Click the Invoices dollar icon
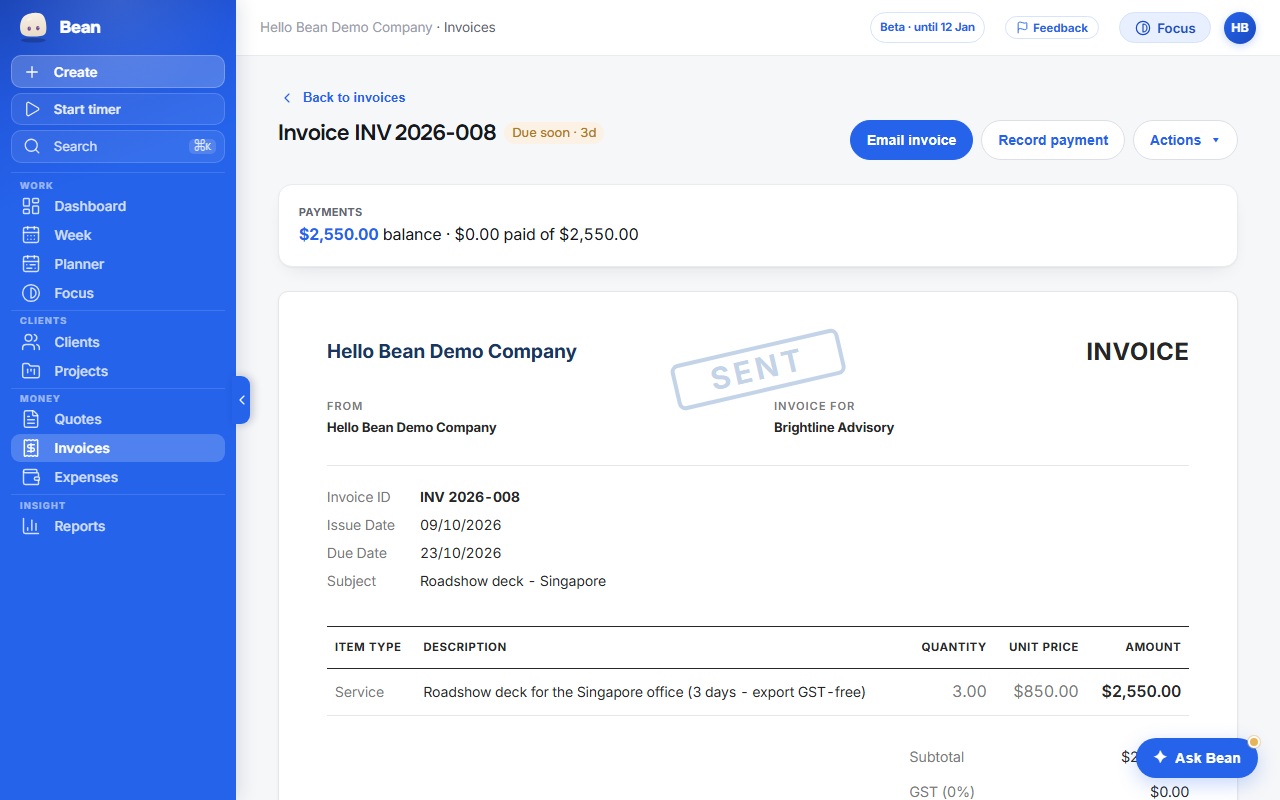 [31, 448]
